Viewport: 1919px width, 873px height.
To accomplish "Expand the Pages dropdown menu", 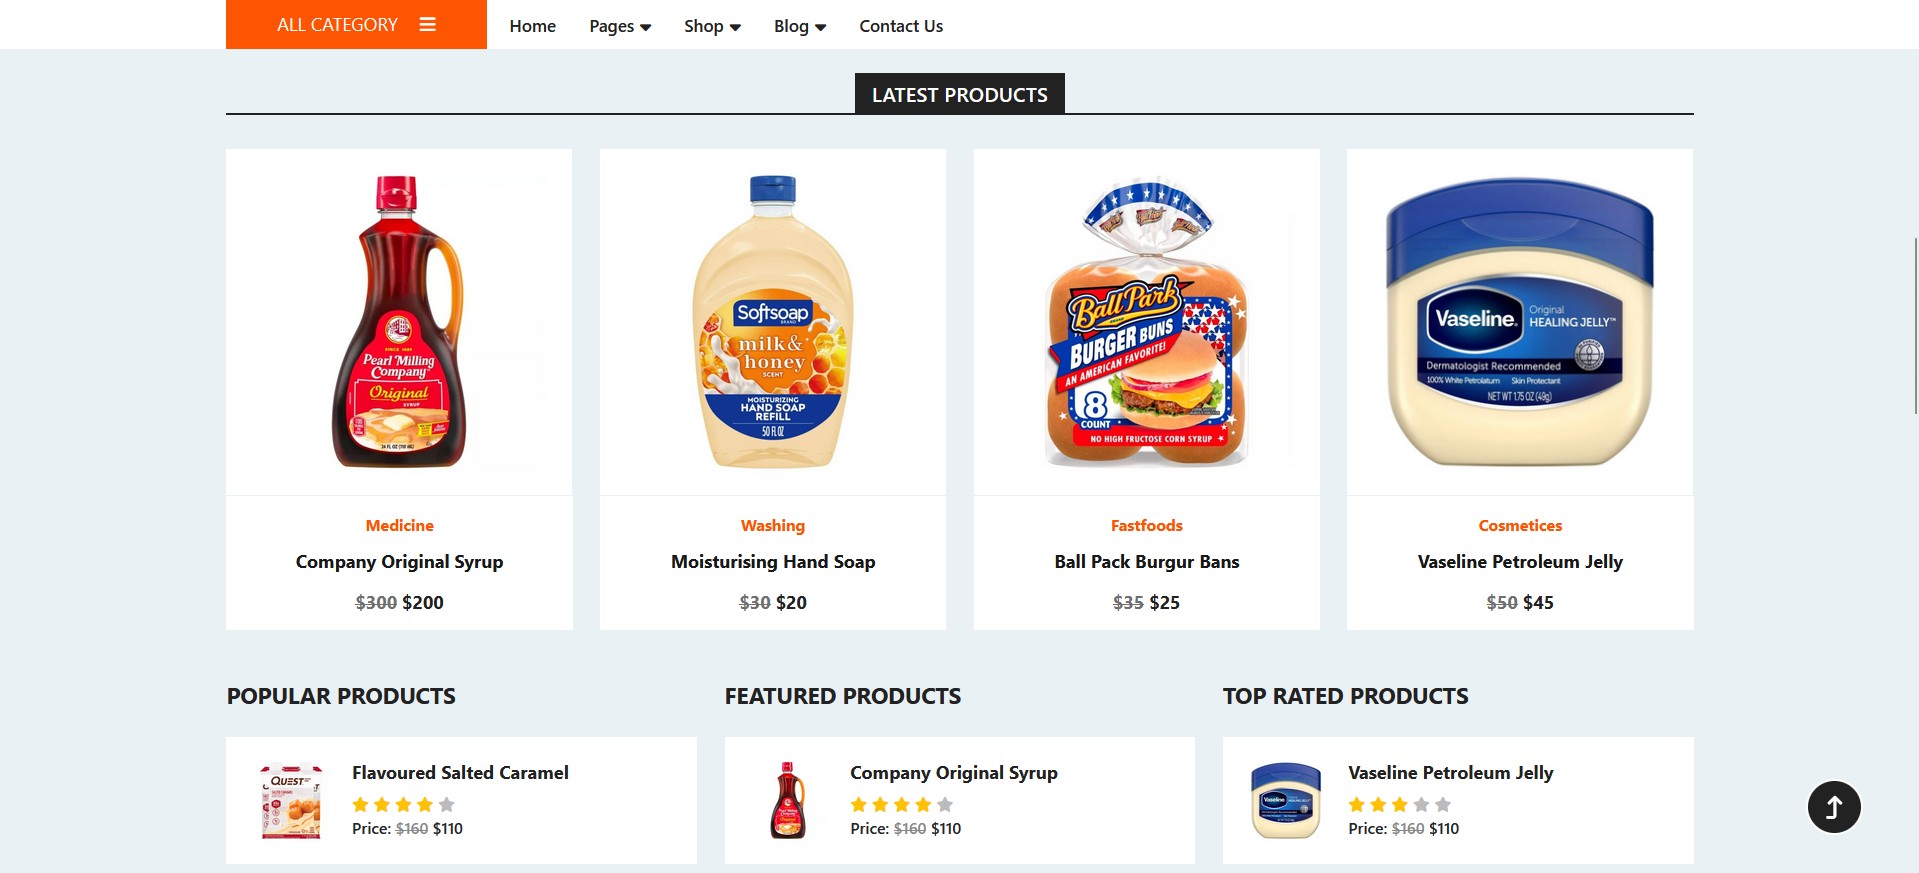I will click(x=620, y=26).
